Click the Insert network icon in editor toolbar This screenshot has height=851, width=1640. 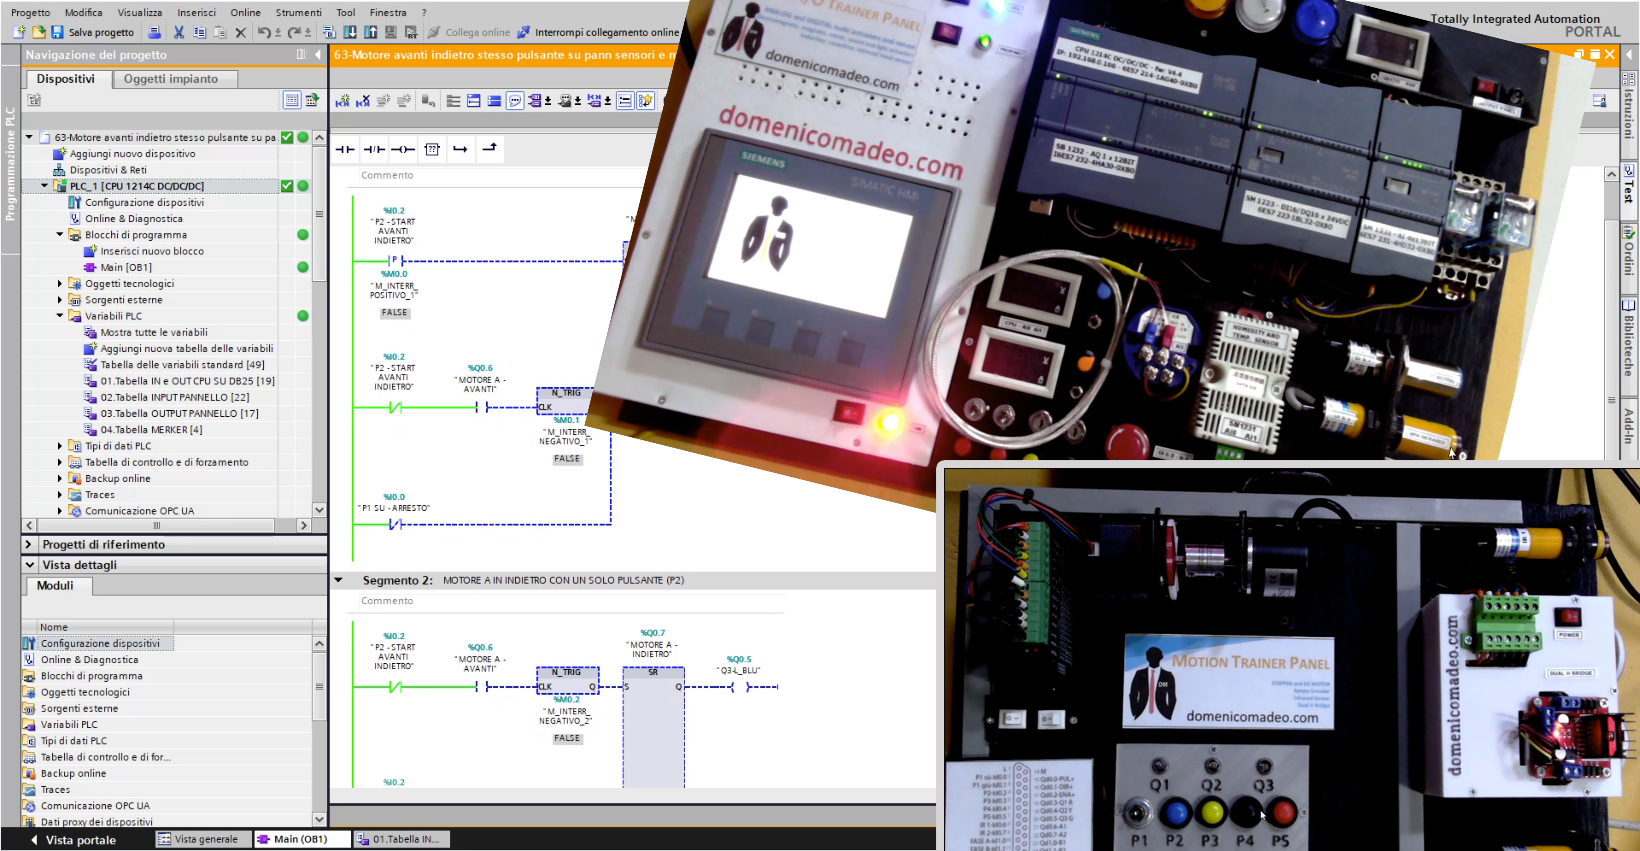[343, 100]
